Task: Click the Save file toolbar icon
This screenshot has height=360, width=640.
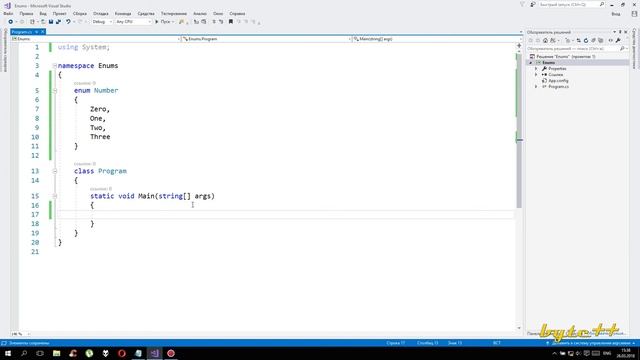Action: click(51, 22)
